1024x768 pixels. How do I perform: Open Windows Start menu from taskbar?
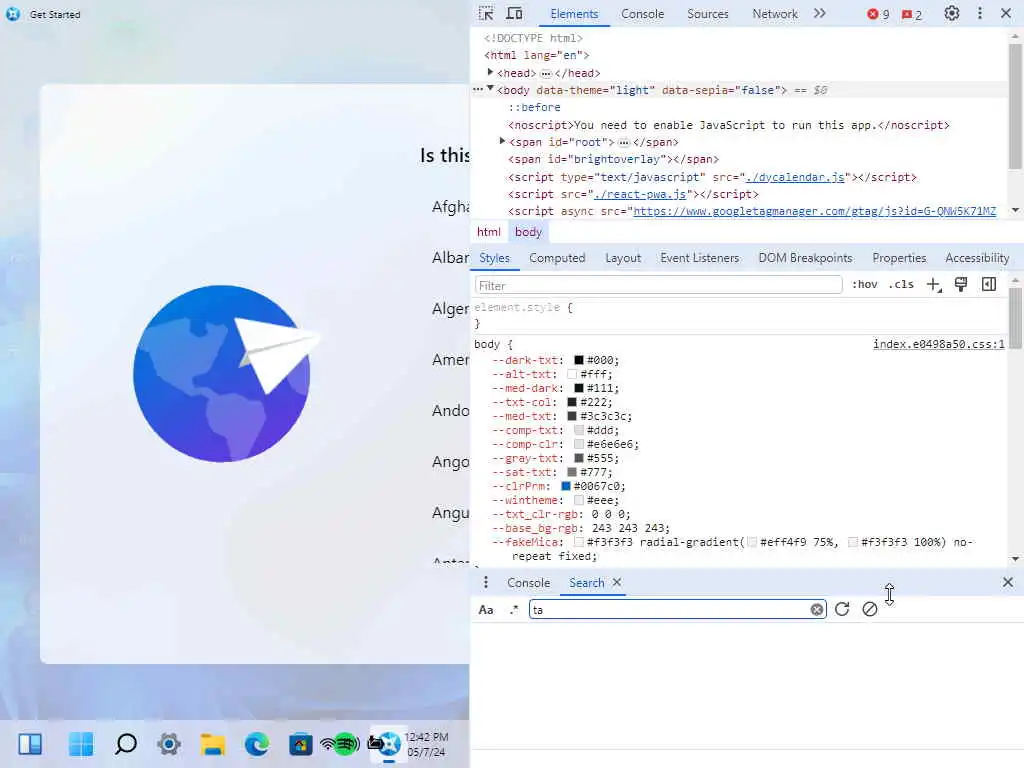tap(81, 744)
